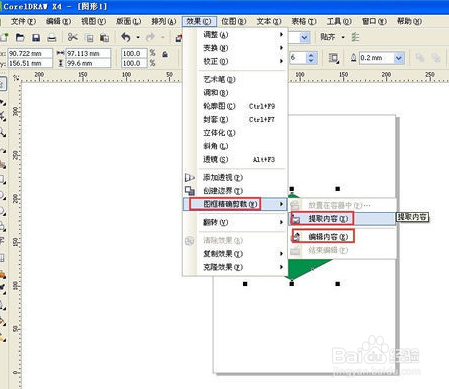The width and height of the screenshot is (449, 389).
Task: Click the Paste clipboard icon
Action: point(105,38)
